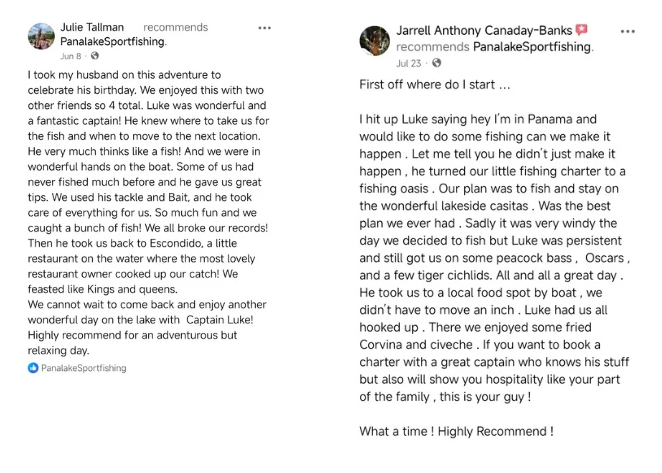Click the Jul 23 post date
Image resolution: width=662 pixels, height=473 pixels.
pos(408,62)
